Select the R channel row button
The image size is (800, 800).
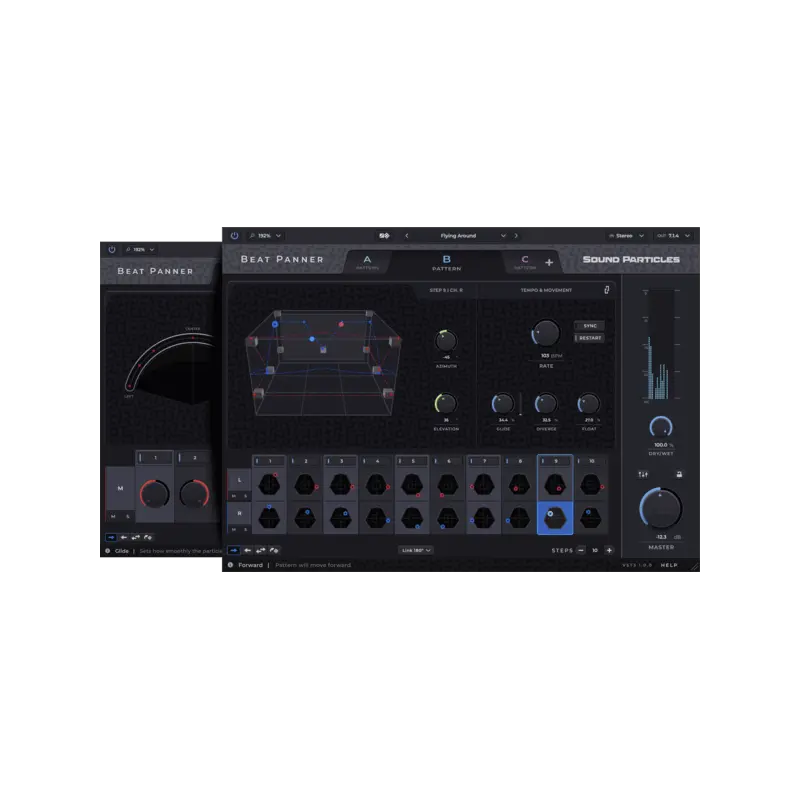(x=239, y=513)
